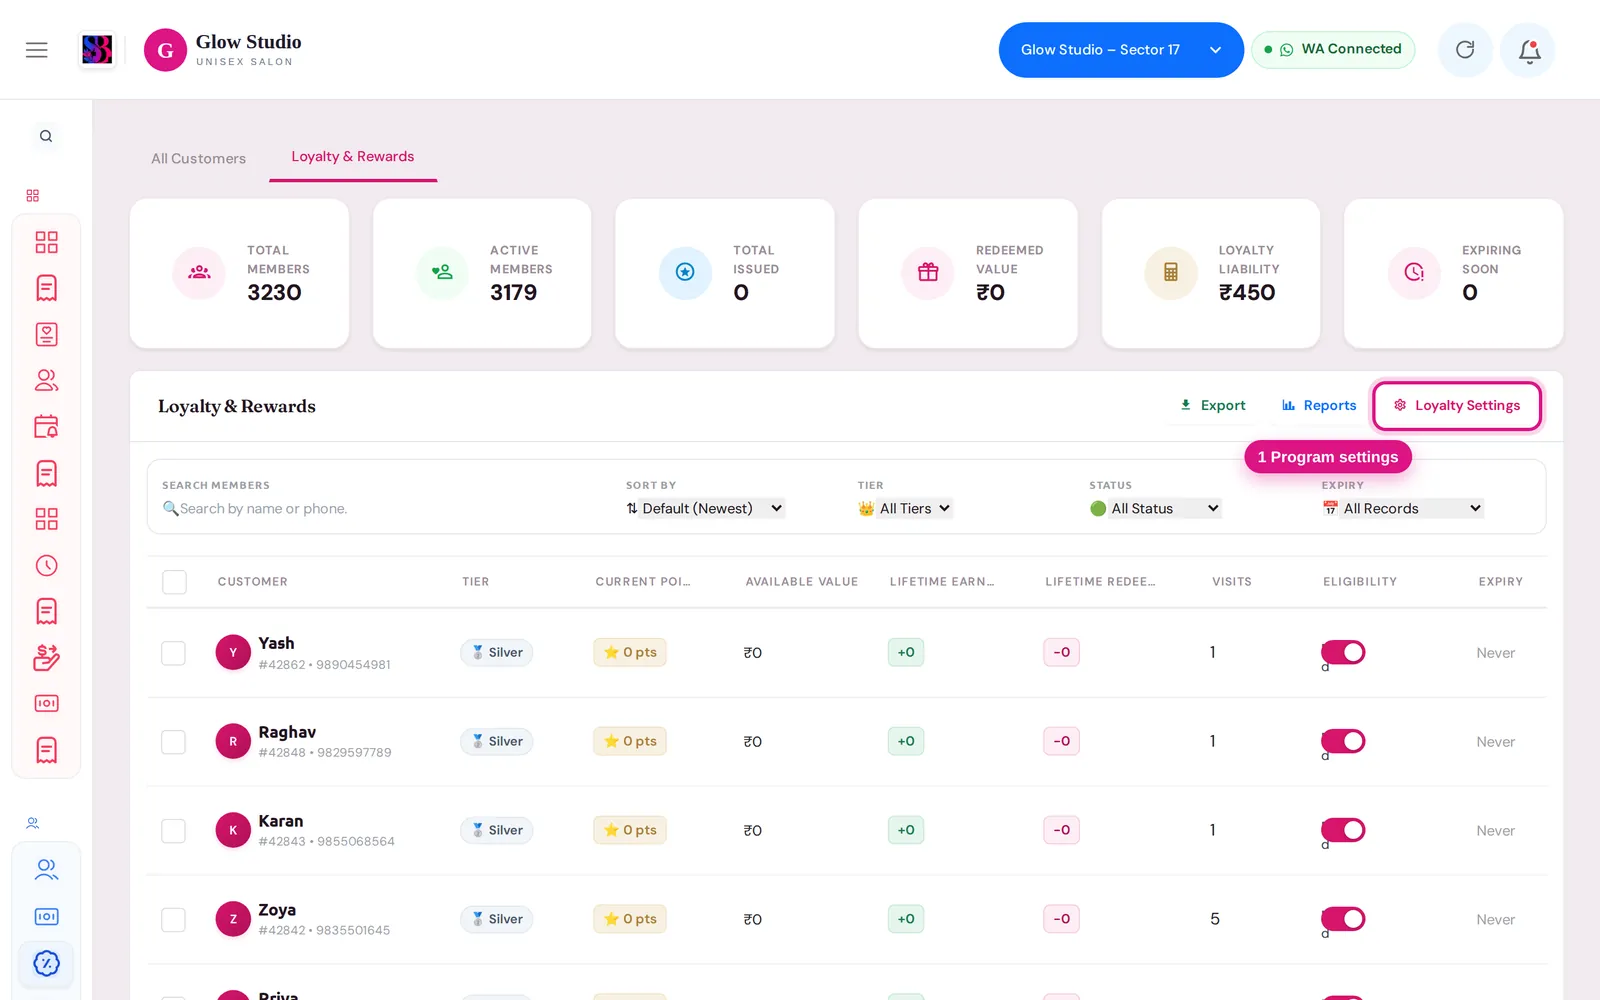This screenshot has height=1000, width=1600.
Task: Open the notifications bell
Action: point(1528,50)
